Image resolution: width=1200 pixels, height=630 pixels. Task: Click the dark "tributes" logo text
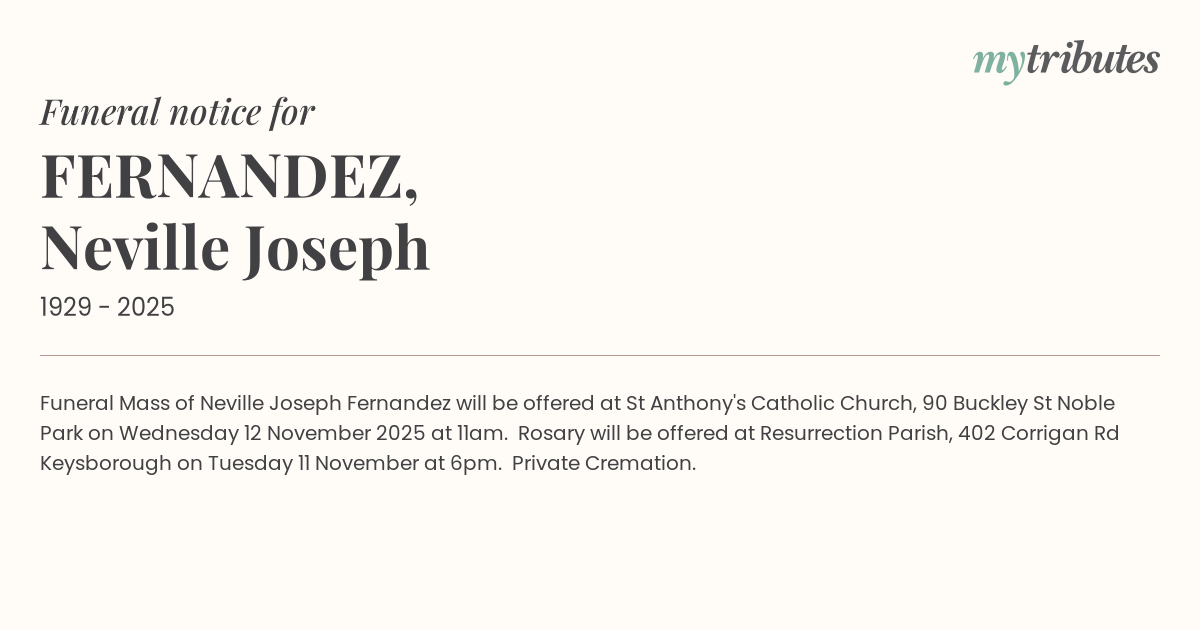1092,59
